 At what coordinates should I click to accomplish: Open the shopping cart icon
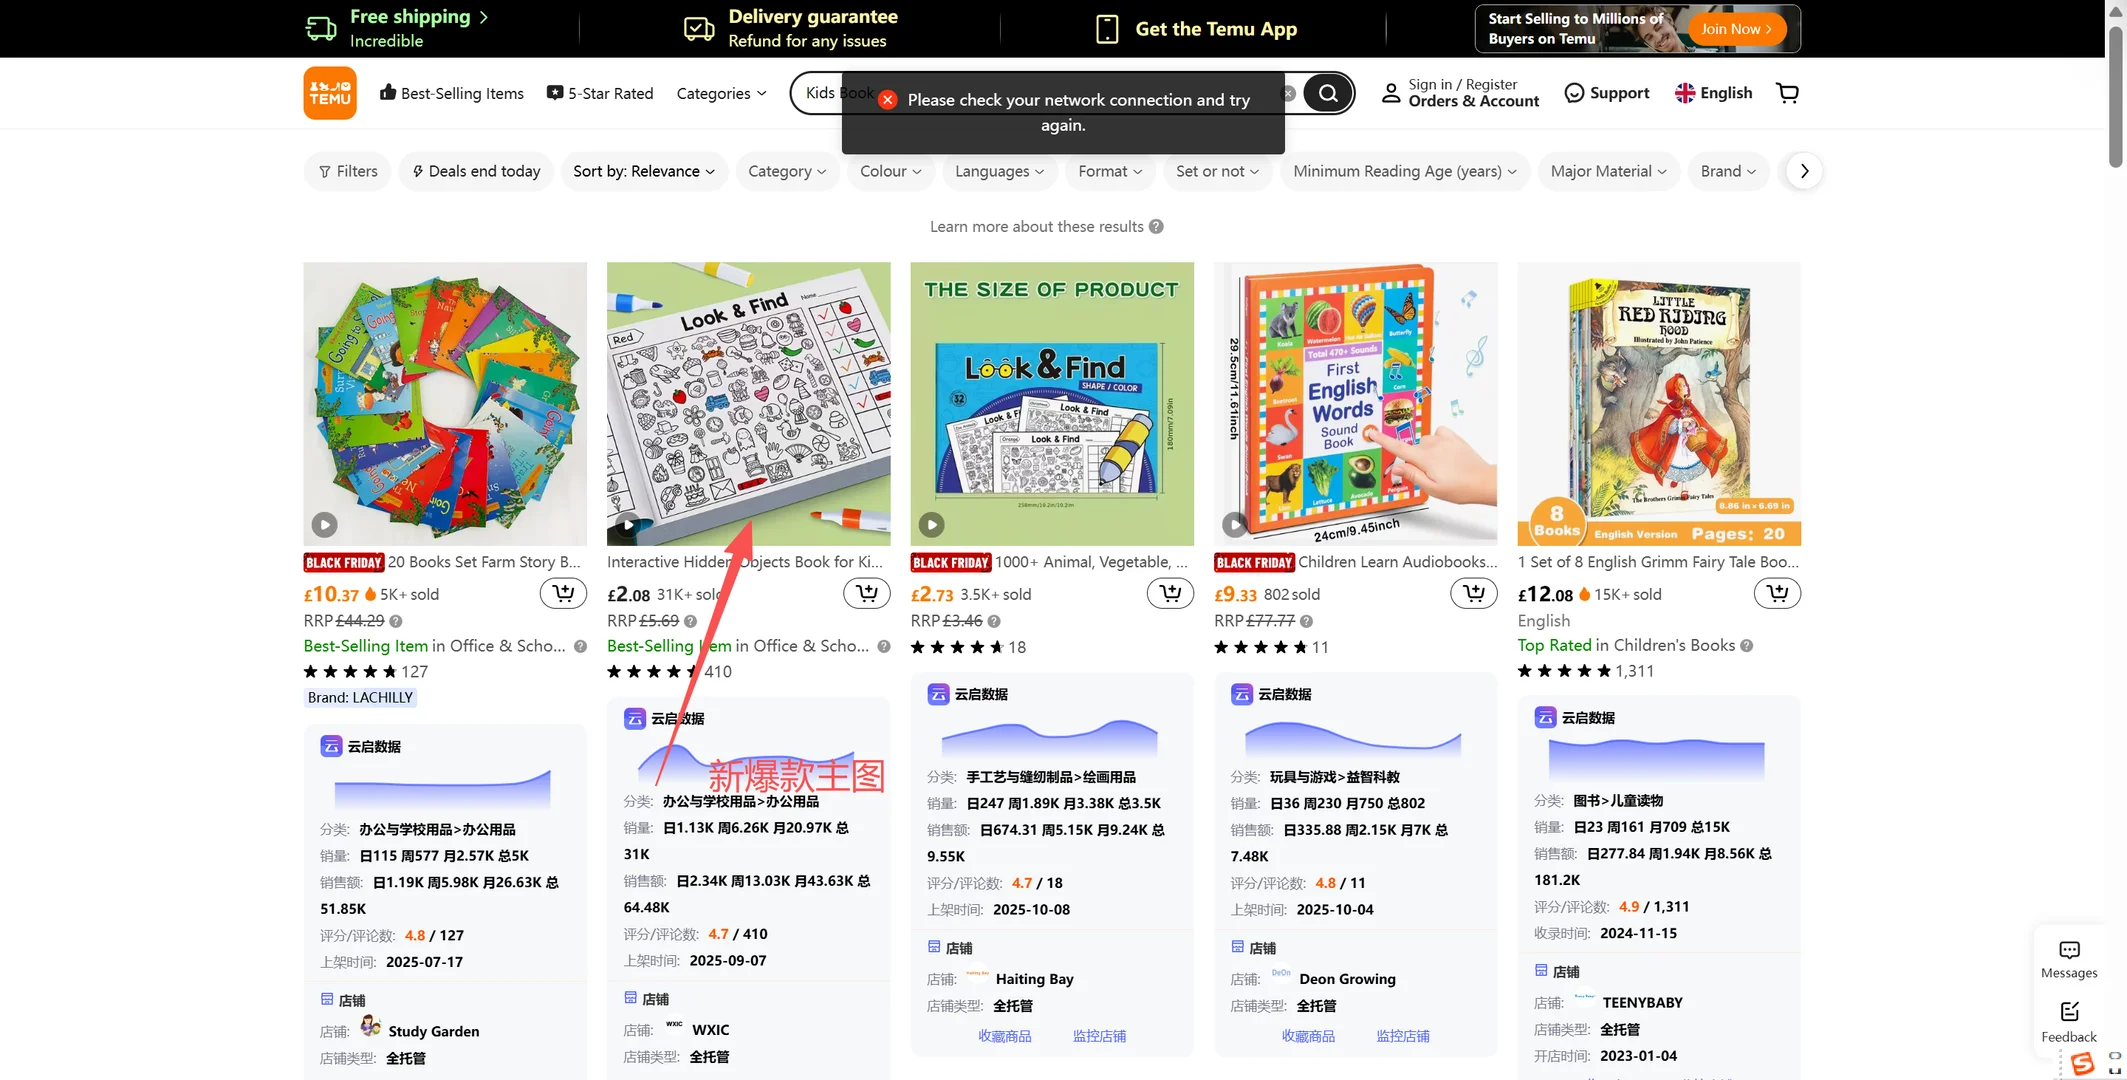(x=1788, y=93)
